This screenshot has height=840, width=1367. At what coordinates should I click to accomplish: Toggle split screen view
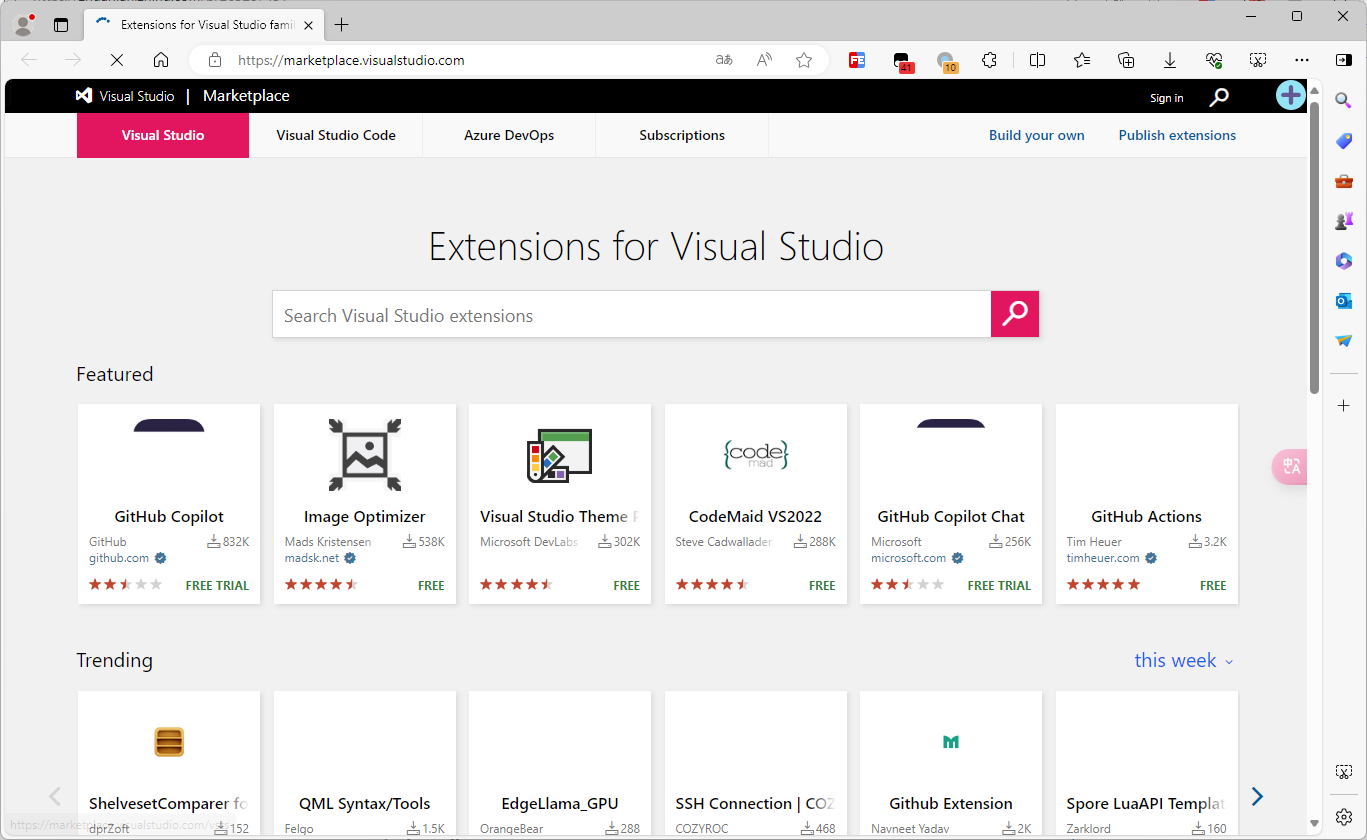pos(1037,60)
